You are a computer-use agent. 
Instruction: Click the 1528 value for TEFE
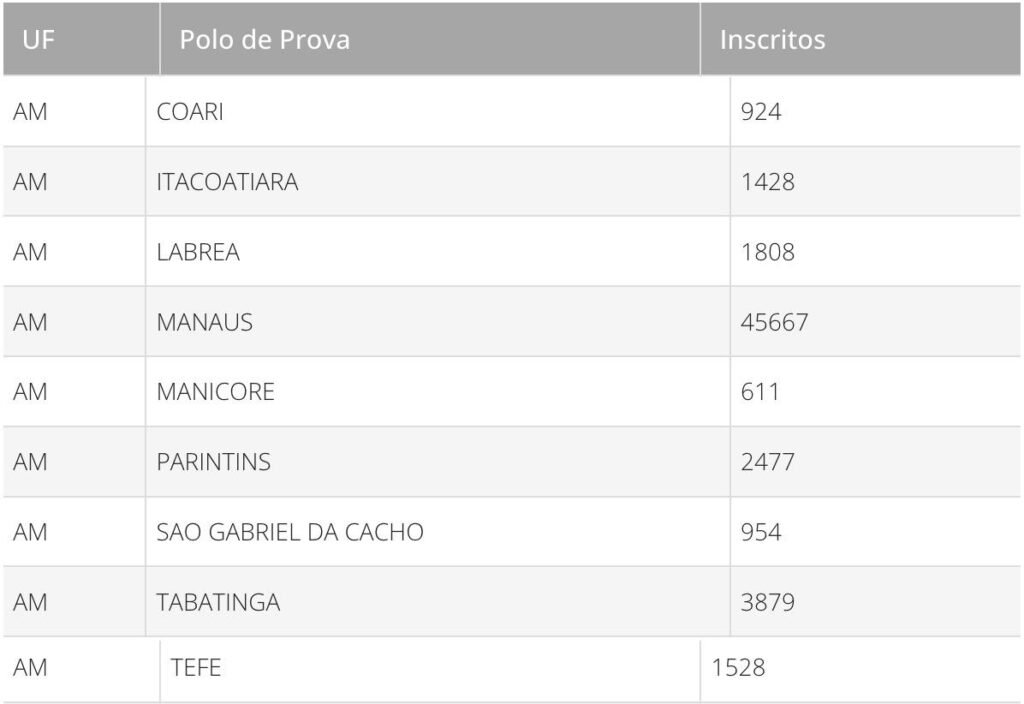(x=738, y=668)
